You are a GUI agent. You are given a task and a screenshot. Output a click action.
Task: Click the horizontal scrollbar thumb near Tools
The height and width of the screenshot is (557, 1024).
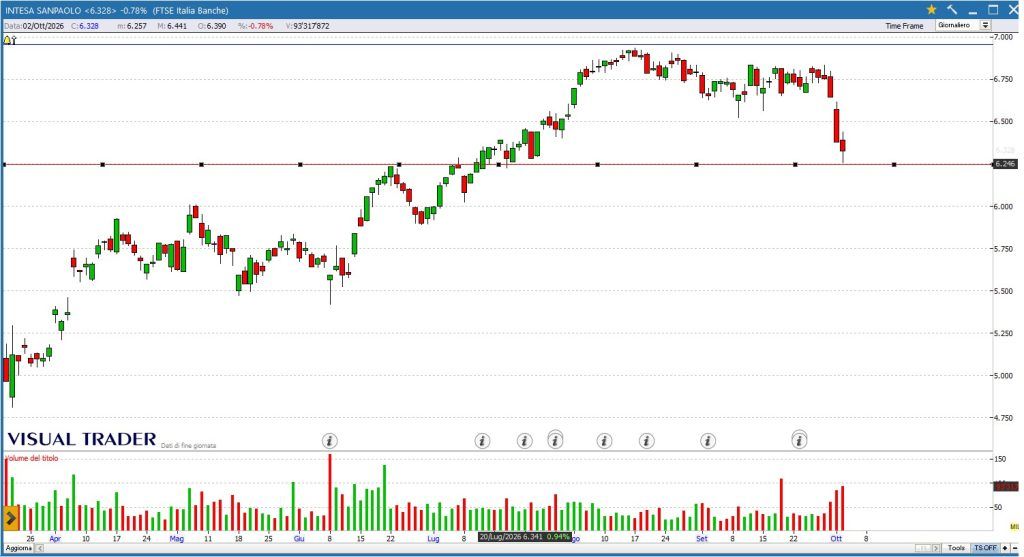tap(922, 549)
